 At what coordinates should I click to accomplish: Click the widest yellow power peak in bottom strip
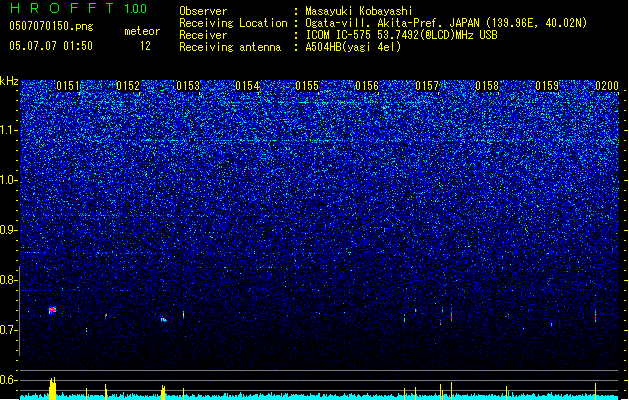53,388
